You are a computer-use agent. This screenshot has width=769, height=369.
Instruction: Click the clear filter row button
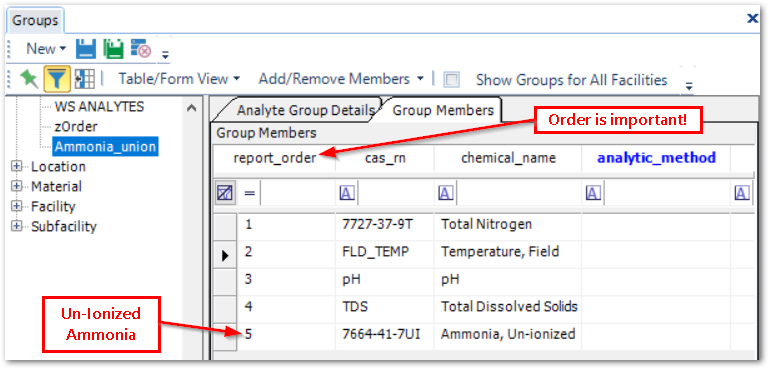pyautogui.click(x=225, y=193)
